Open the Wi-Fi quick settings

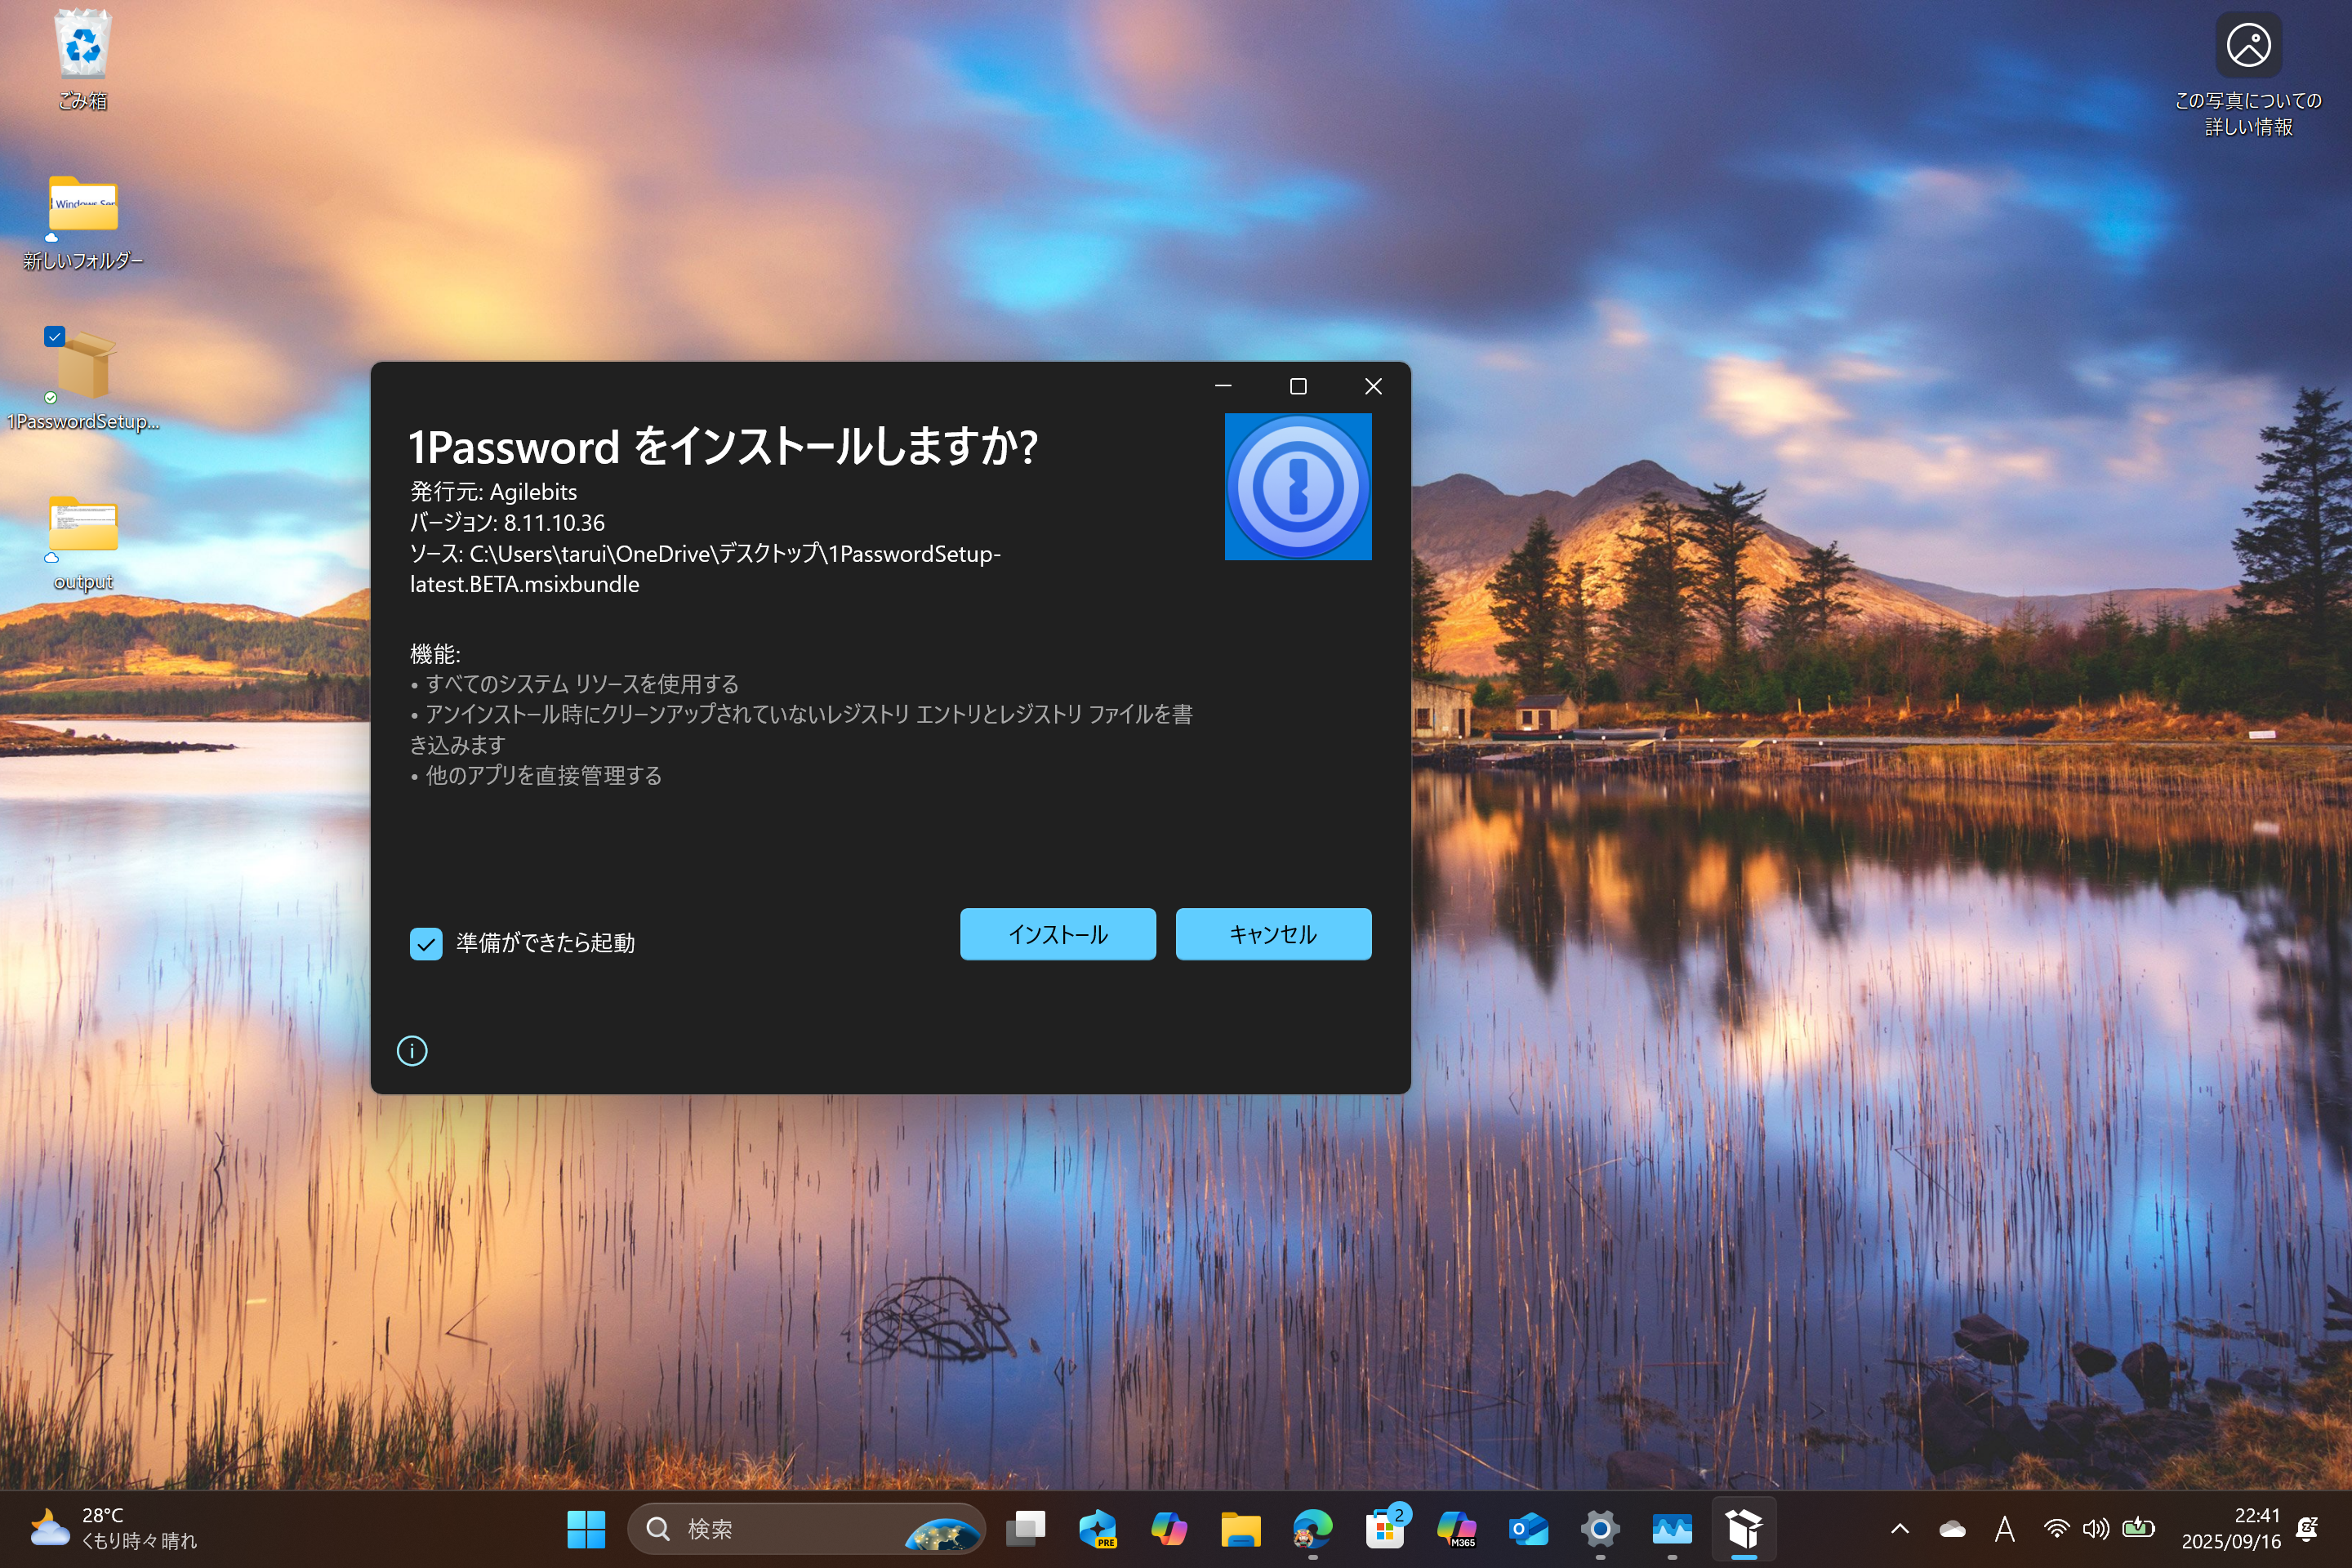(x=2056, y=1528)
